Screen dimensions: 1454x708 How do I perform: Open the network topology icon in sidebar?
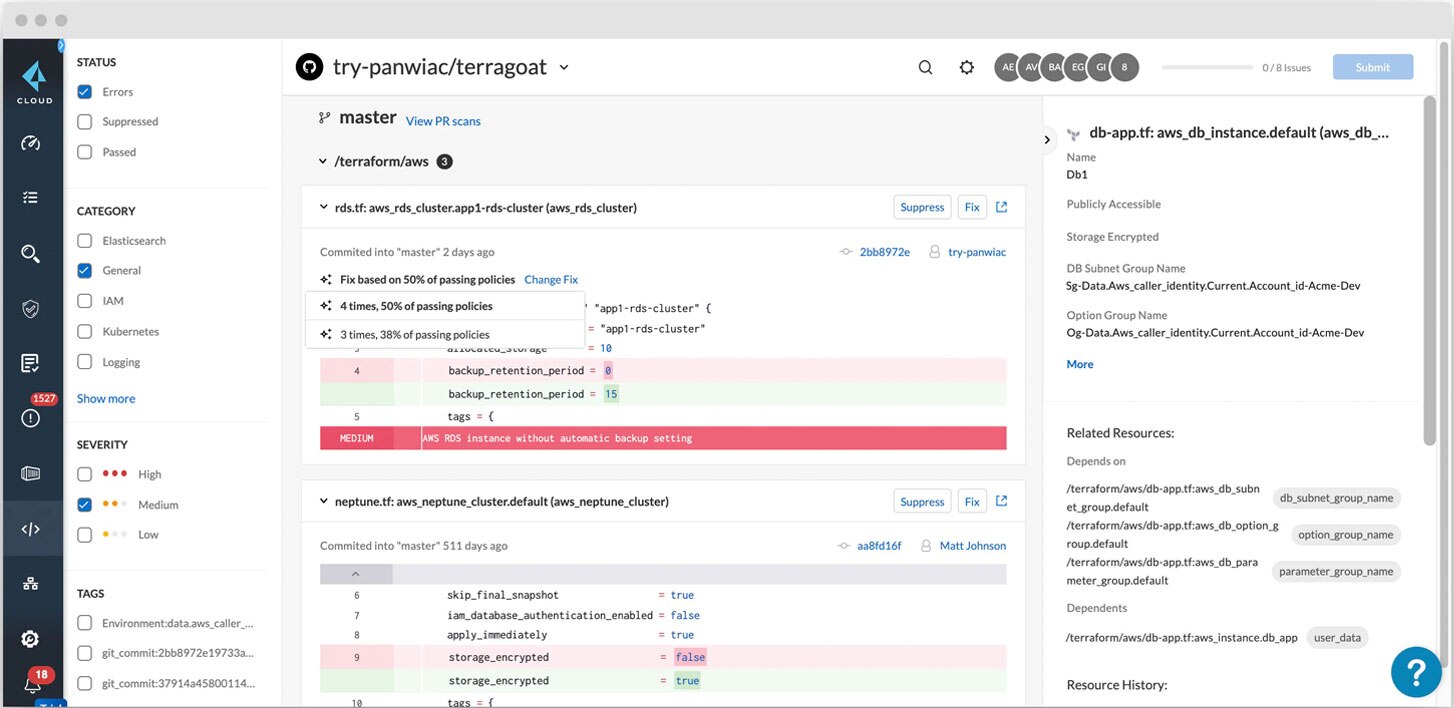click(31, 584)
